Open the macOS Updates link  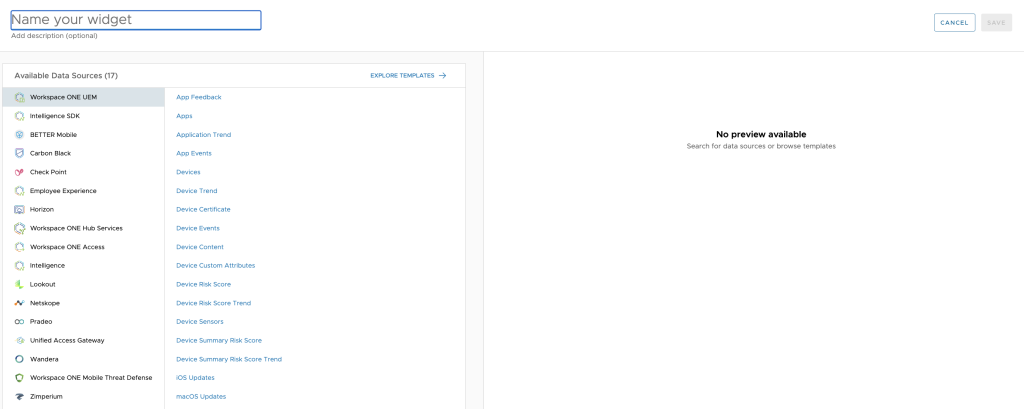201,397
